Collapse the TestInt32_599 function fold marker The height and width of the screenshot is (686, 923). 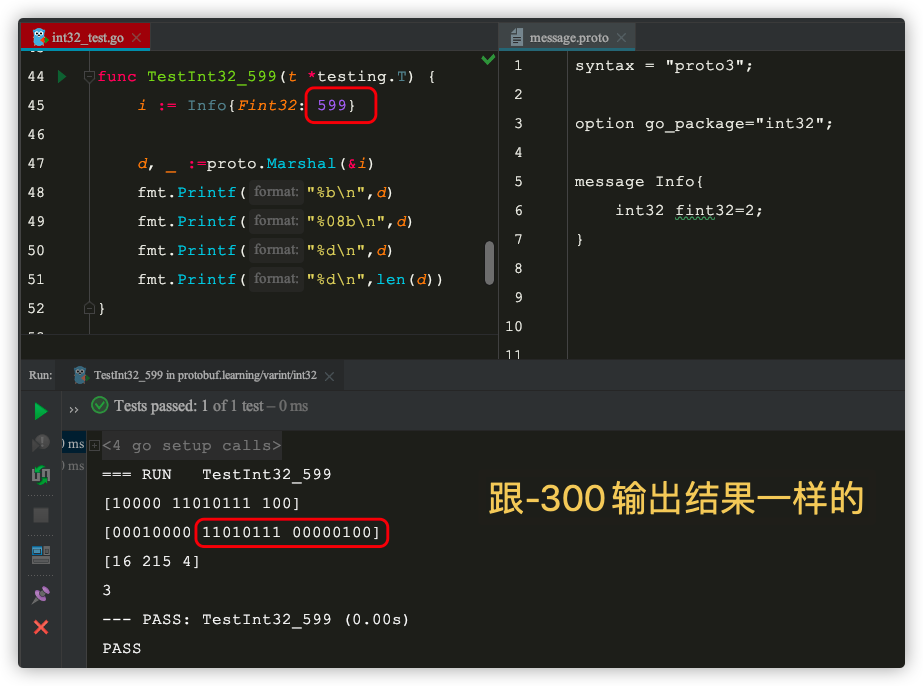pos(89,77)
